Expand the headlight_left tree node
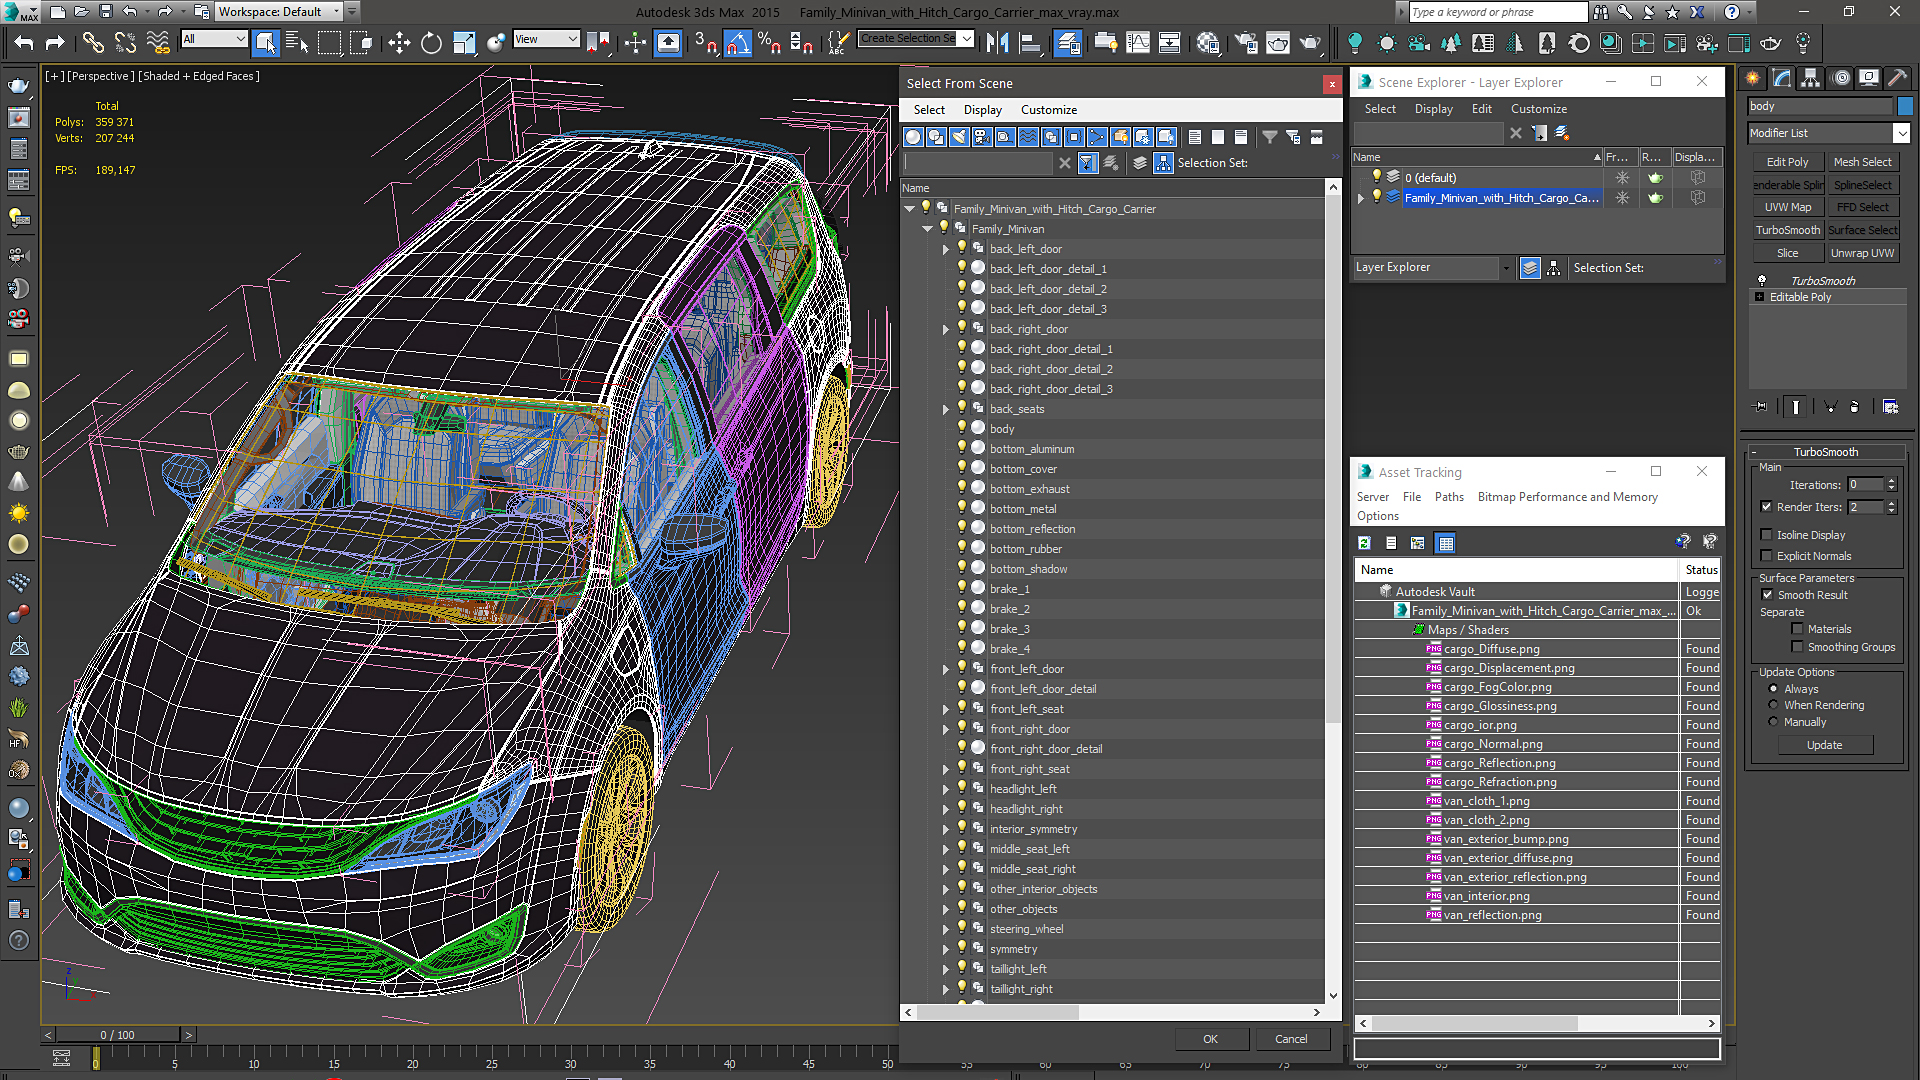 pyautogui.click(x=945, y=789)
